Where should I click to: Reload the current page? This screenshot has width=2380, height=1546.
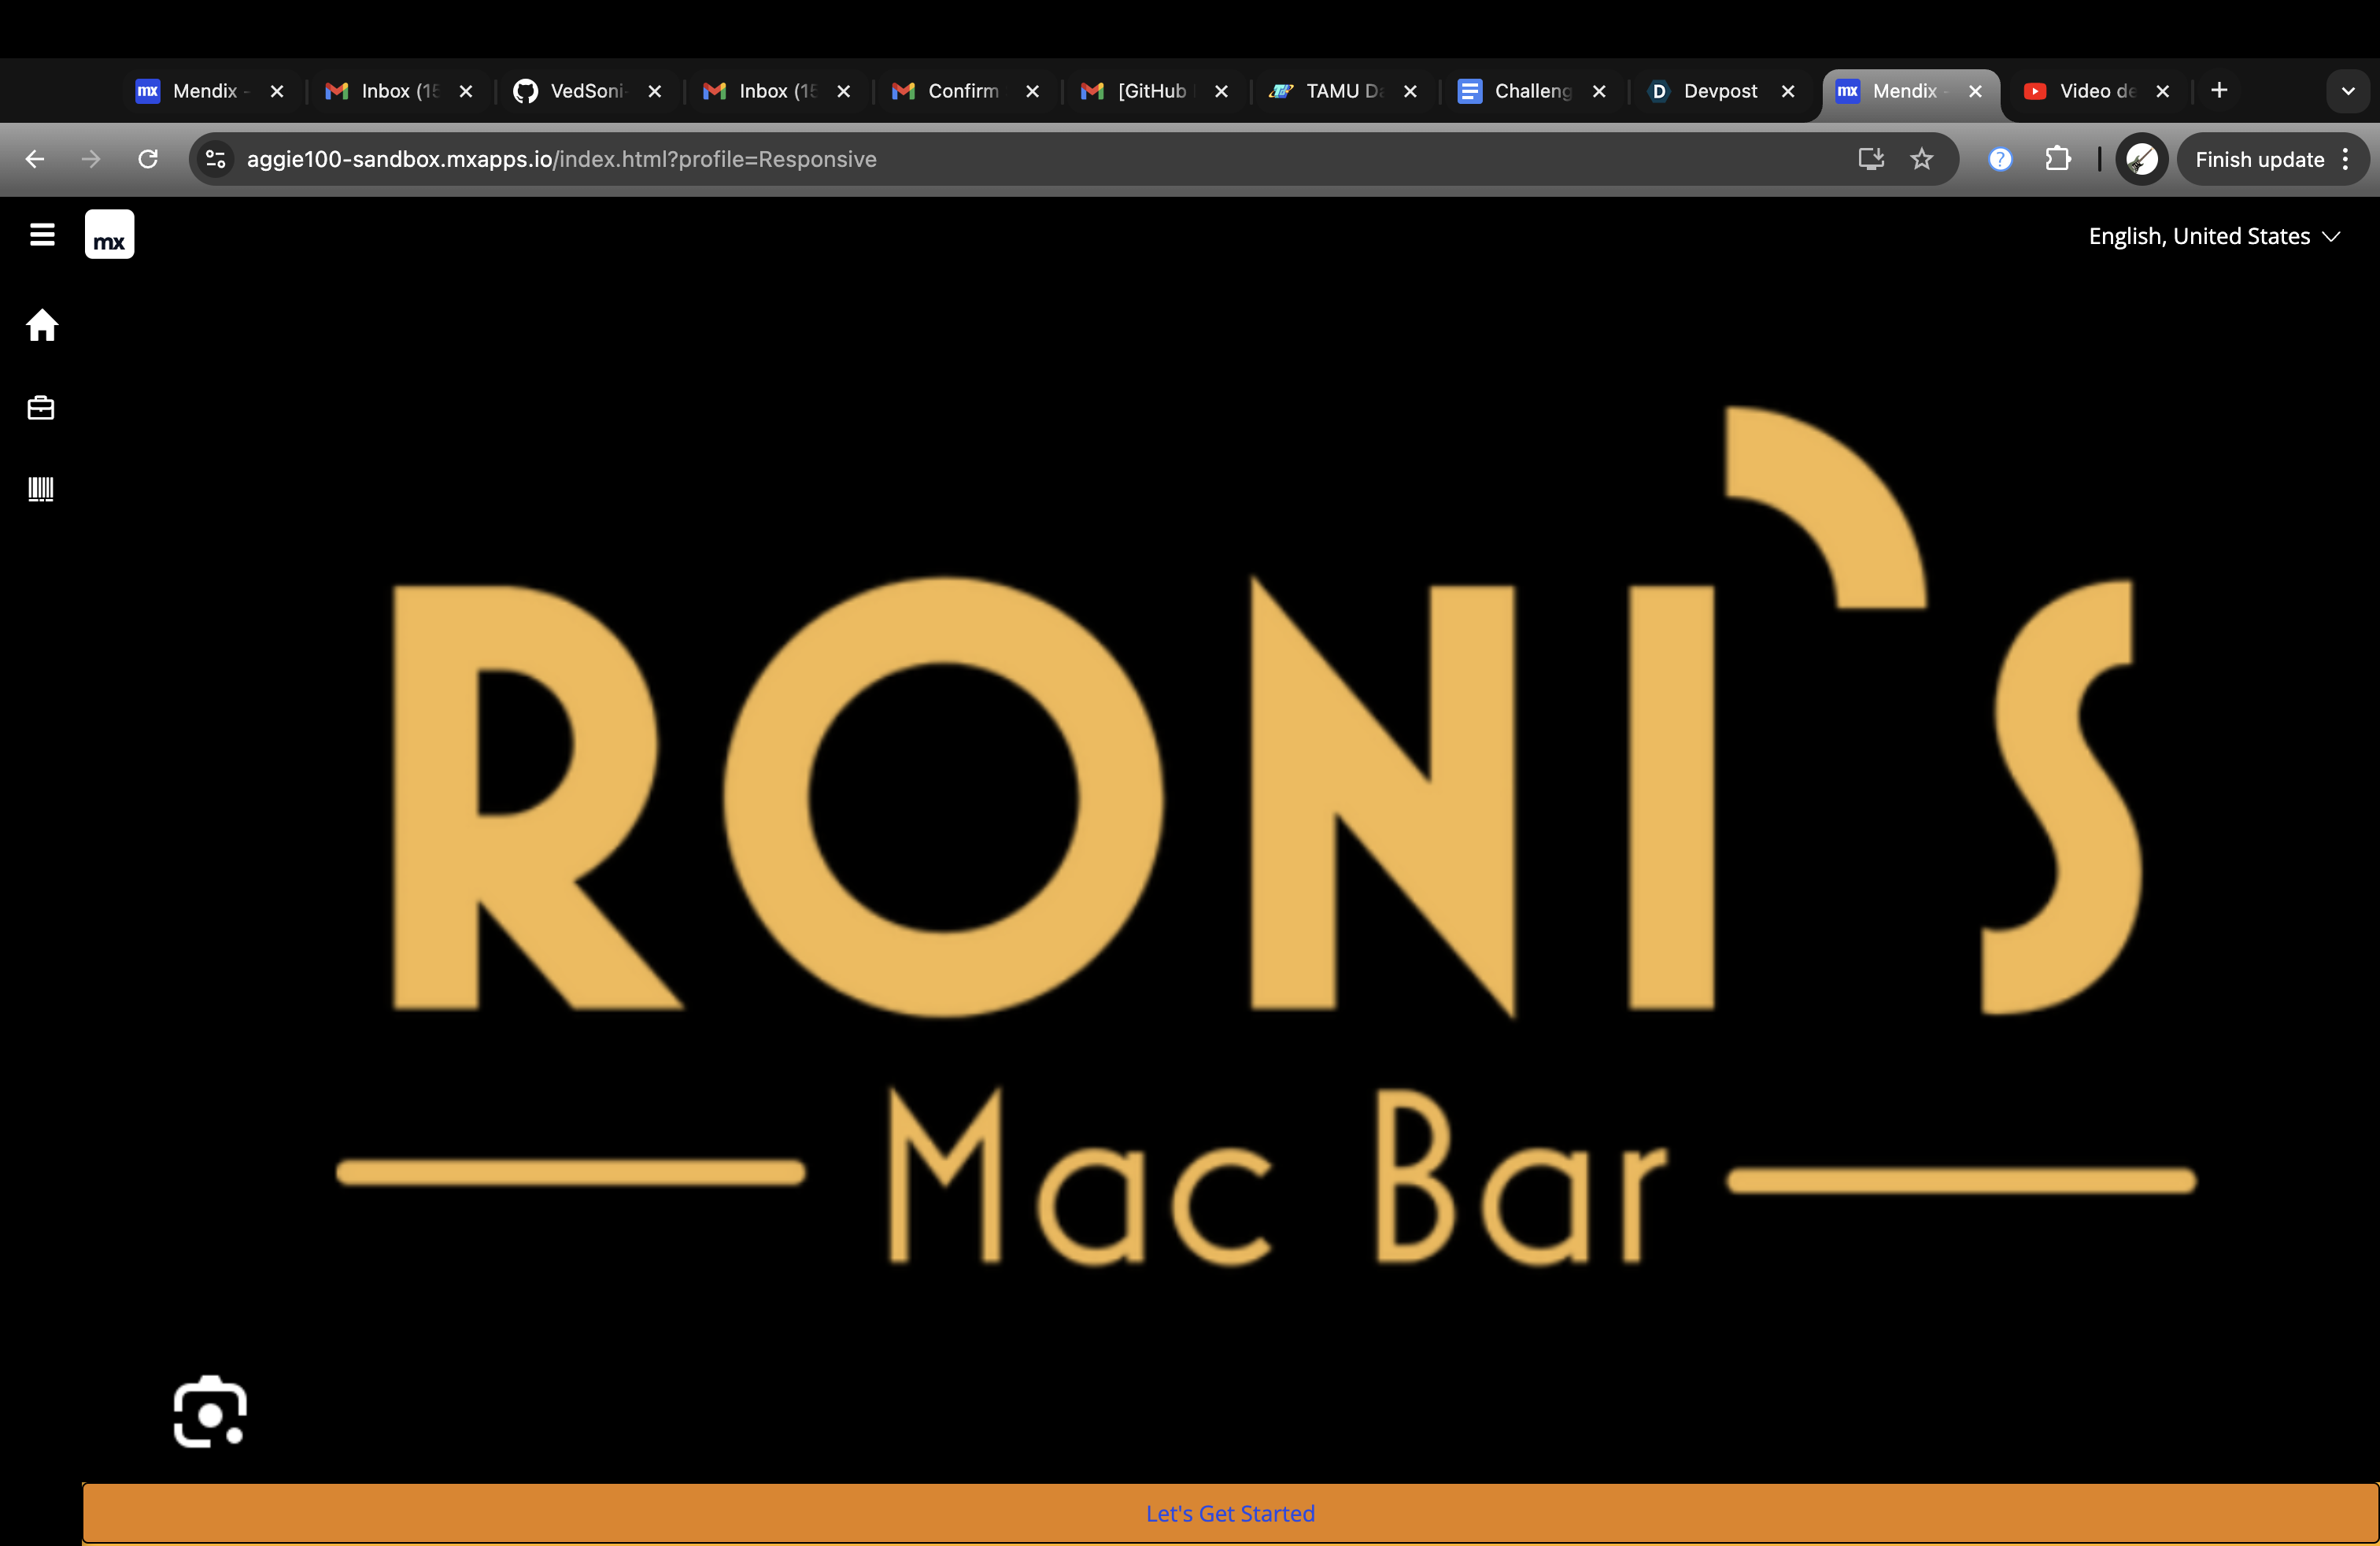(148, 159)
